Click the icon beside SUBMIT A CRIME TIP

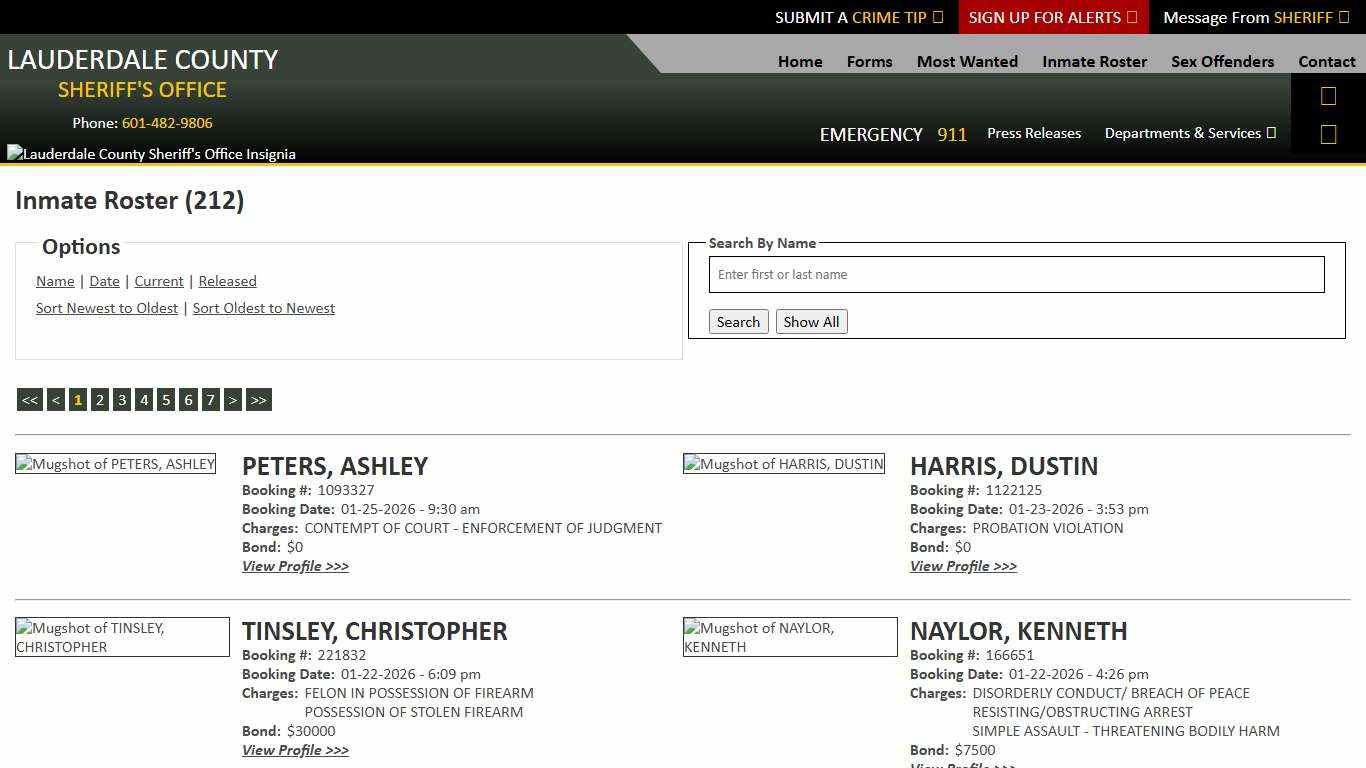coord(938,17)
